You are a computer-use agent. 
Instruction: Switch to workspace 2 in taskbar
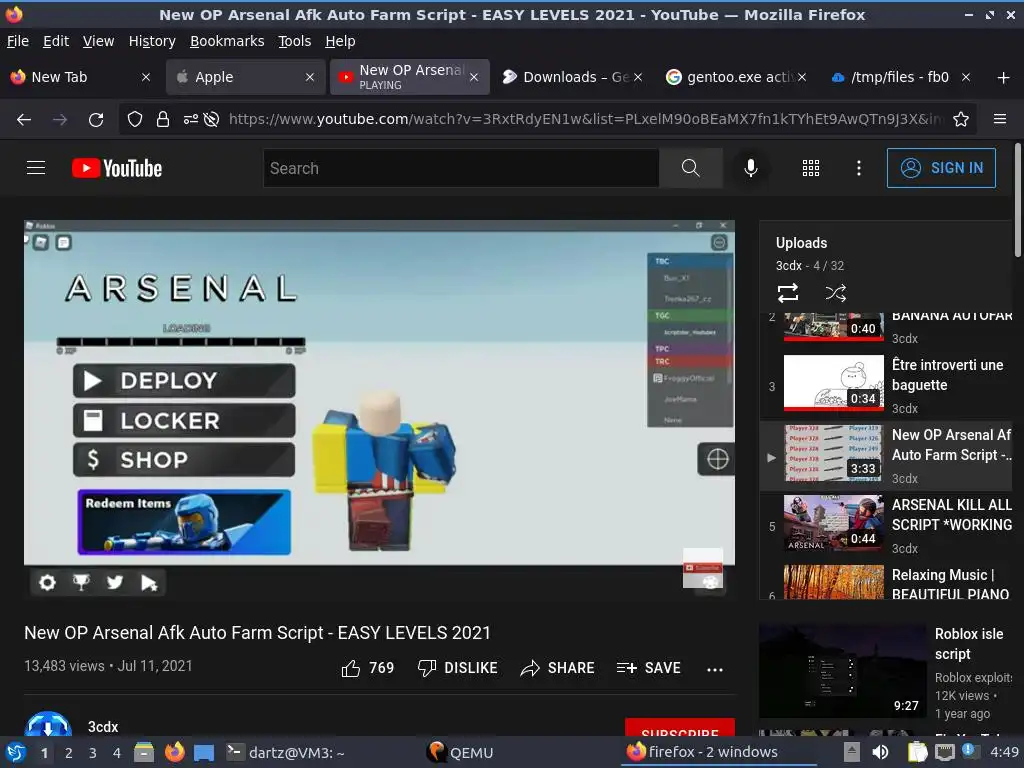(69, 753)
